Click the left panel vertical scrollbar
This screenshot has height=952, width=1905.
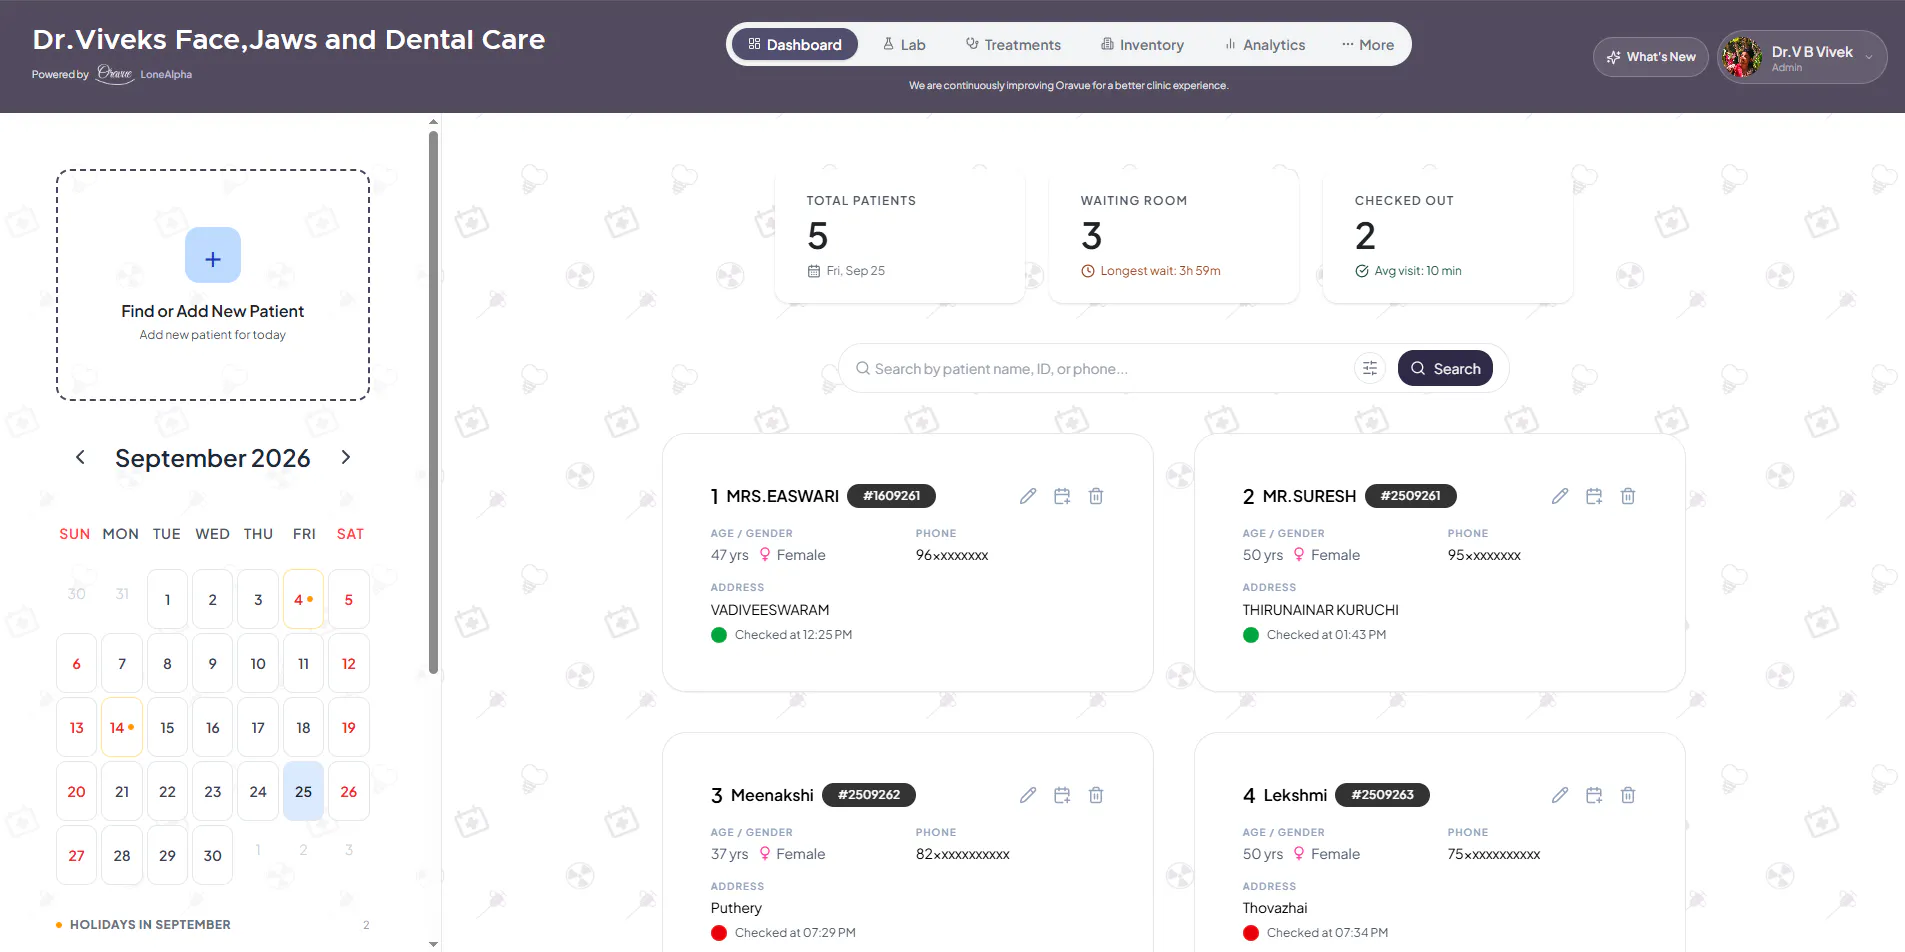coord(433,403)
